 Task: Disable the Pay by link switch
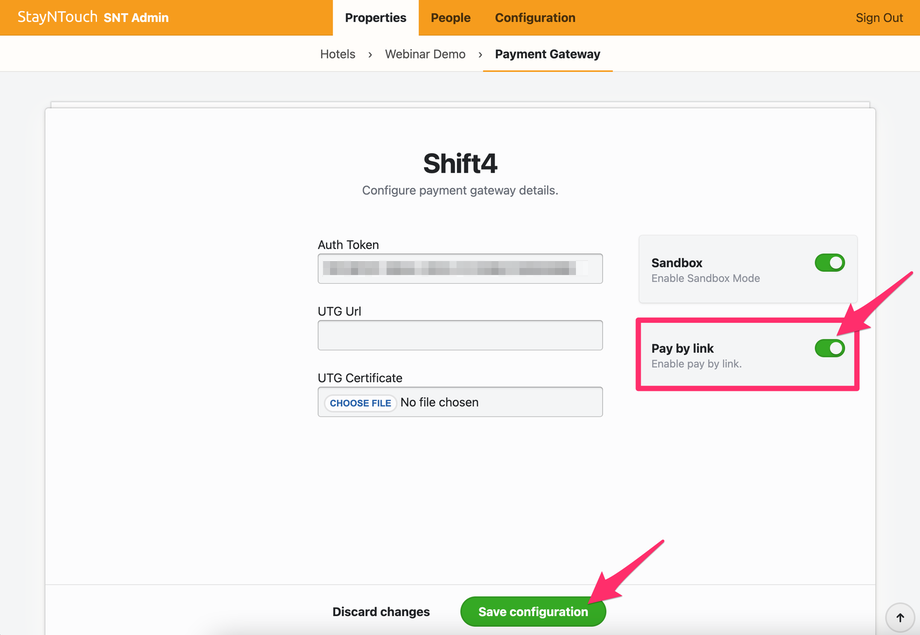pyautogui.click(x=830, y=349)
